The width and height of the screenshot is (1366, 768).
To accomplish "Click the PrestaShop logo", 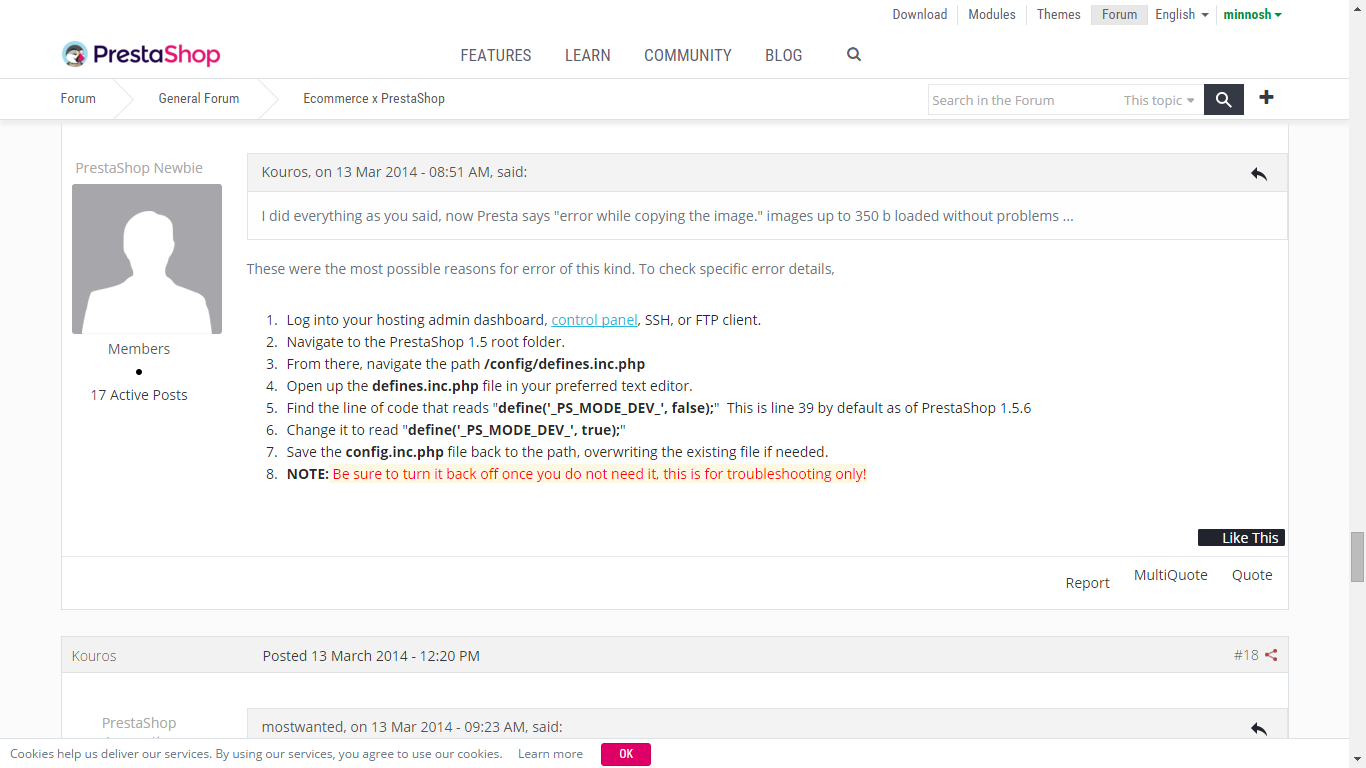I will click(x=141, y=54).
